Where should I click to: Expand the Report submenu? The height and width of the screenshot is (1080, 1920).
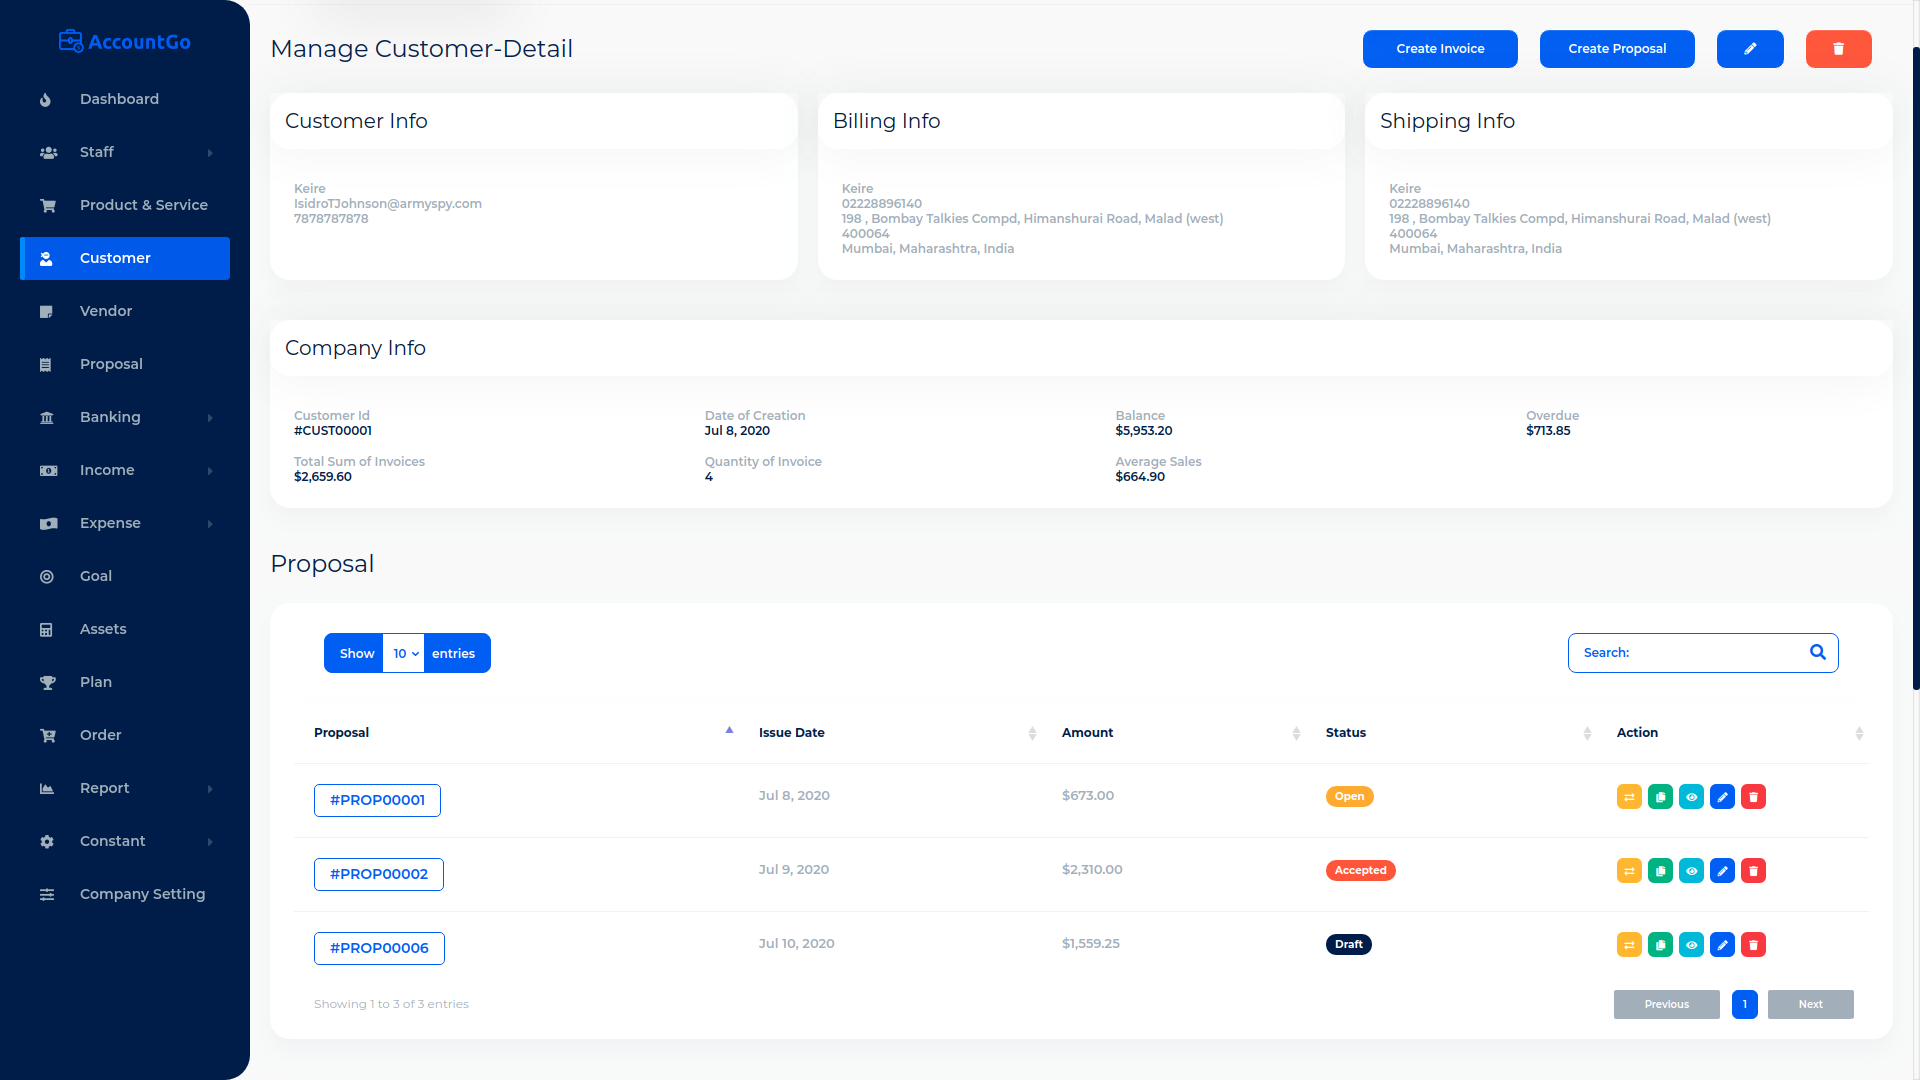click(105, 788)
